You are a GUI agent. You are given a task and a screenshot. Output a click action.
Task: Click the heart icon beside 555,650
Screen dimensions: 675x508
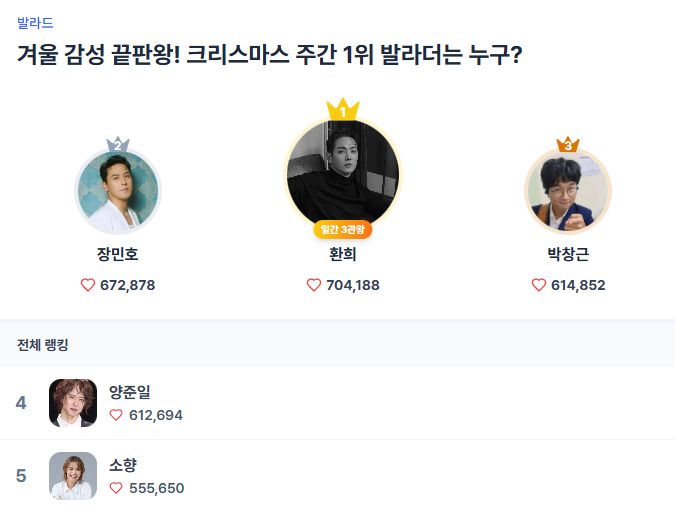116,488
